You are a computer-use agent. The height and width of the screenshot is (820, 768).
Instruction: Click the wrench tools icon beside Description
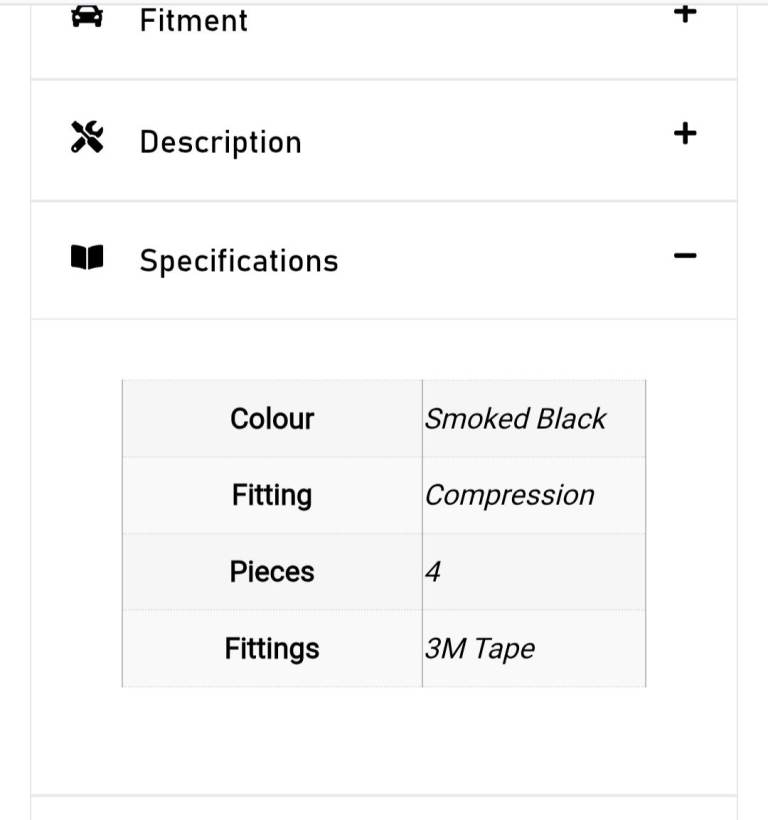coord(87,138)
